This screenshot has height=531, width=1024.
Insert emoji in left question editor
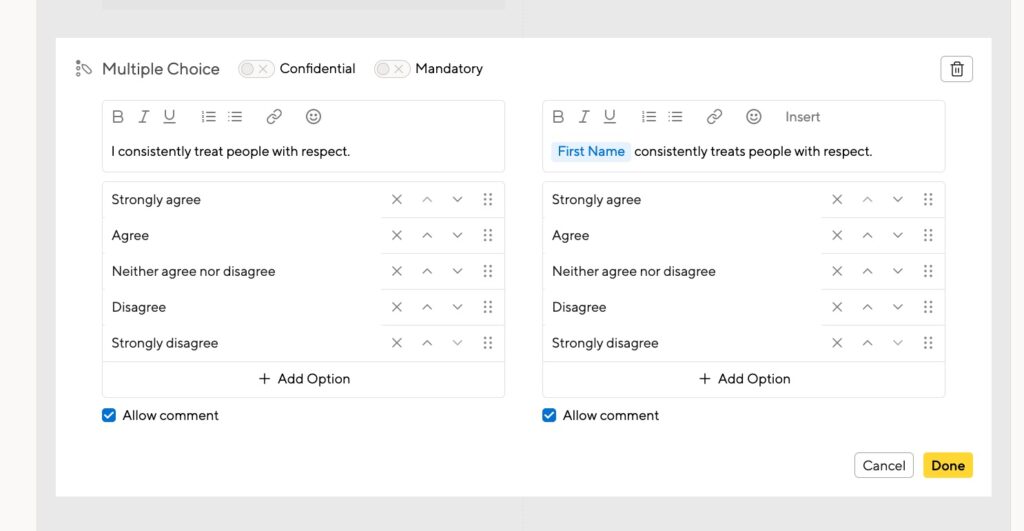(313, 117)
